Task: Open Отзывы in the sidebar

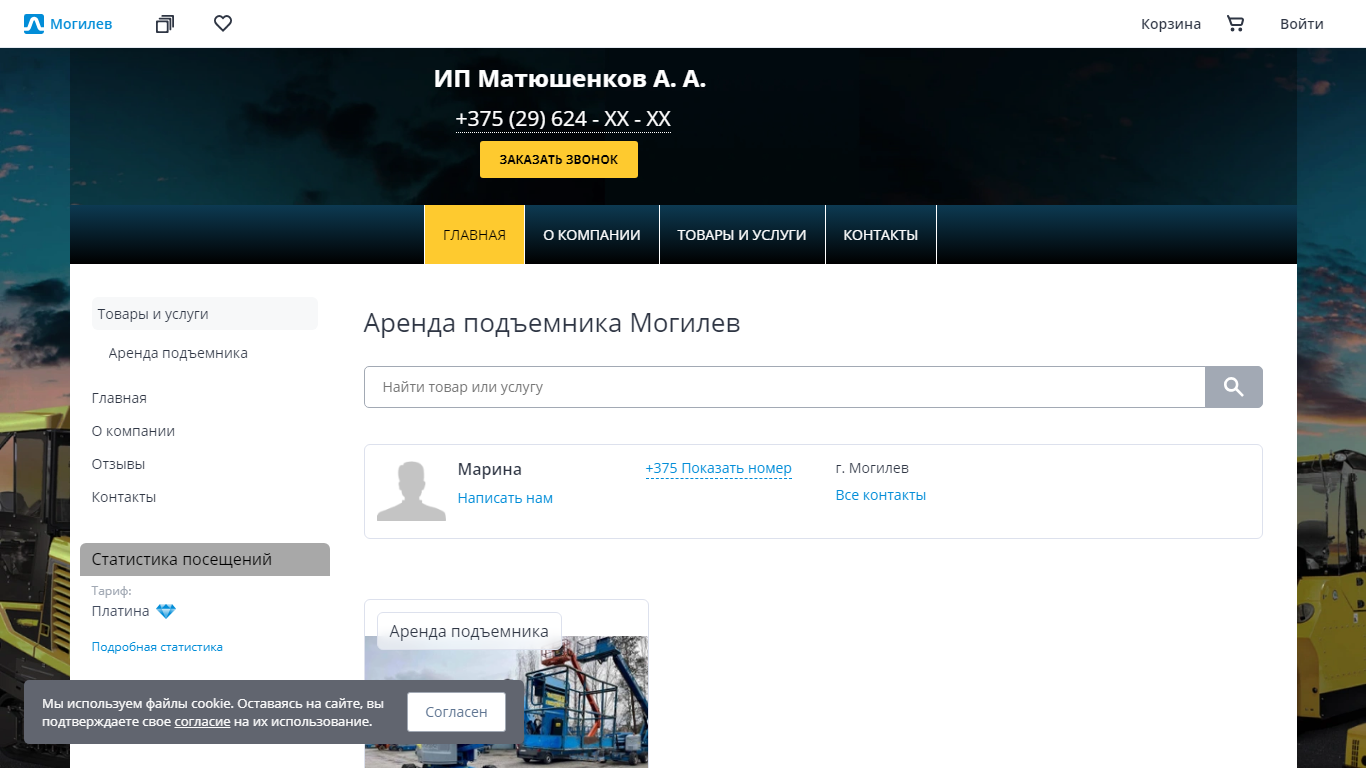Action: (118, 464)
